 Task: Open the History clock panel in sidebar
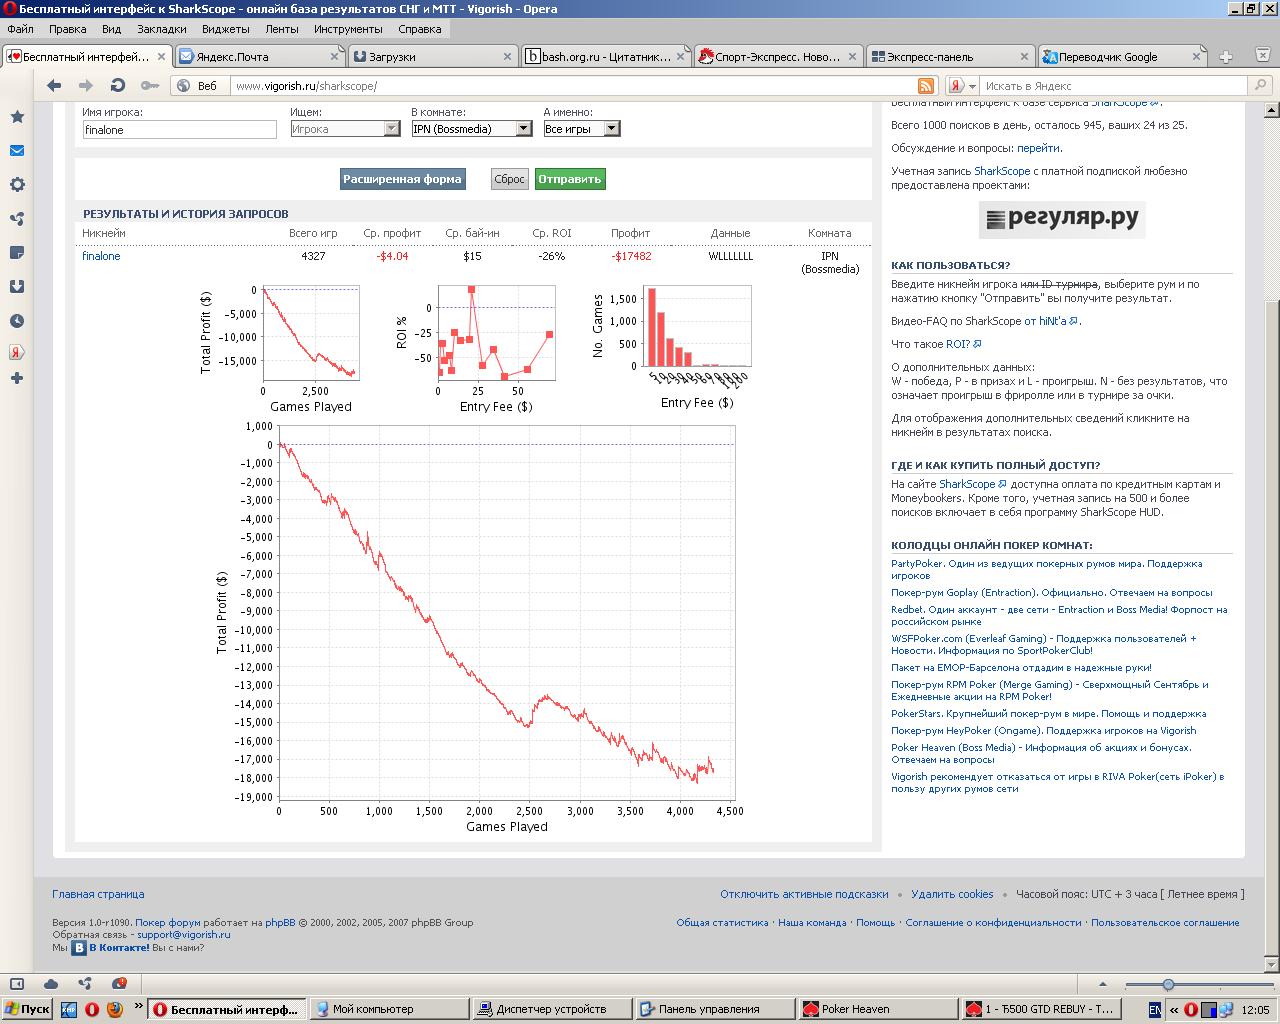17,321
